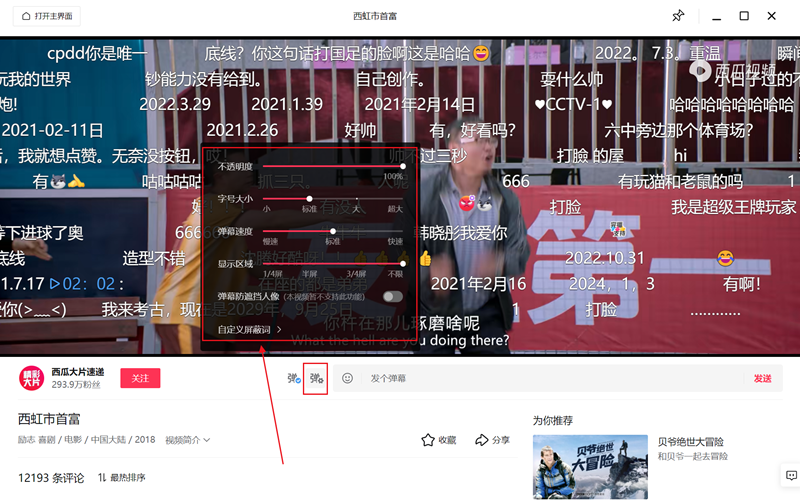Screen dimensions: 800x501
Task: Open the 贝爷绝世大冒险 recommended thumbnail
Action: pyautogui.click(x=590, y=467)
